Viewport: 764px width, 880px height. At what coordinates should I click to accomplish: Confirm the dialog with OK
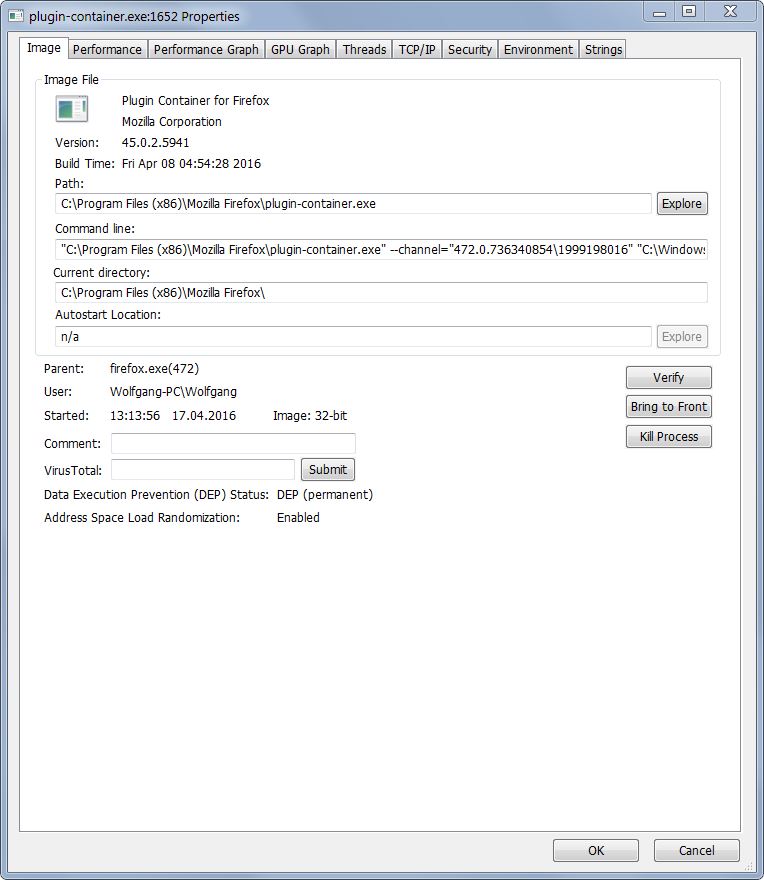tap(596, 850)
